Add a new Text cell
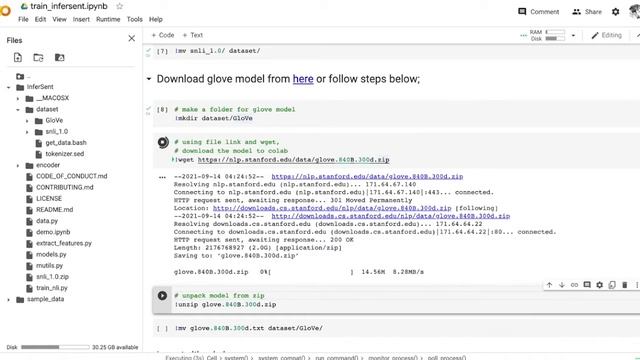 pyautogui.click(x=192, y=35)
